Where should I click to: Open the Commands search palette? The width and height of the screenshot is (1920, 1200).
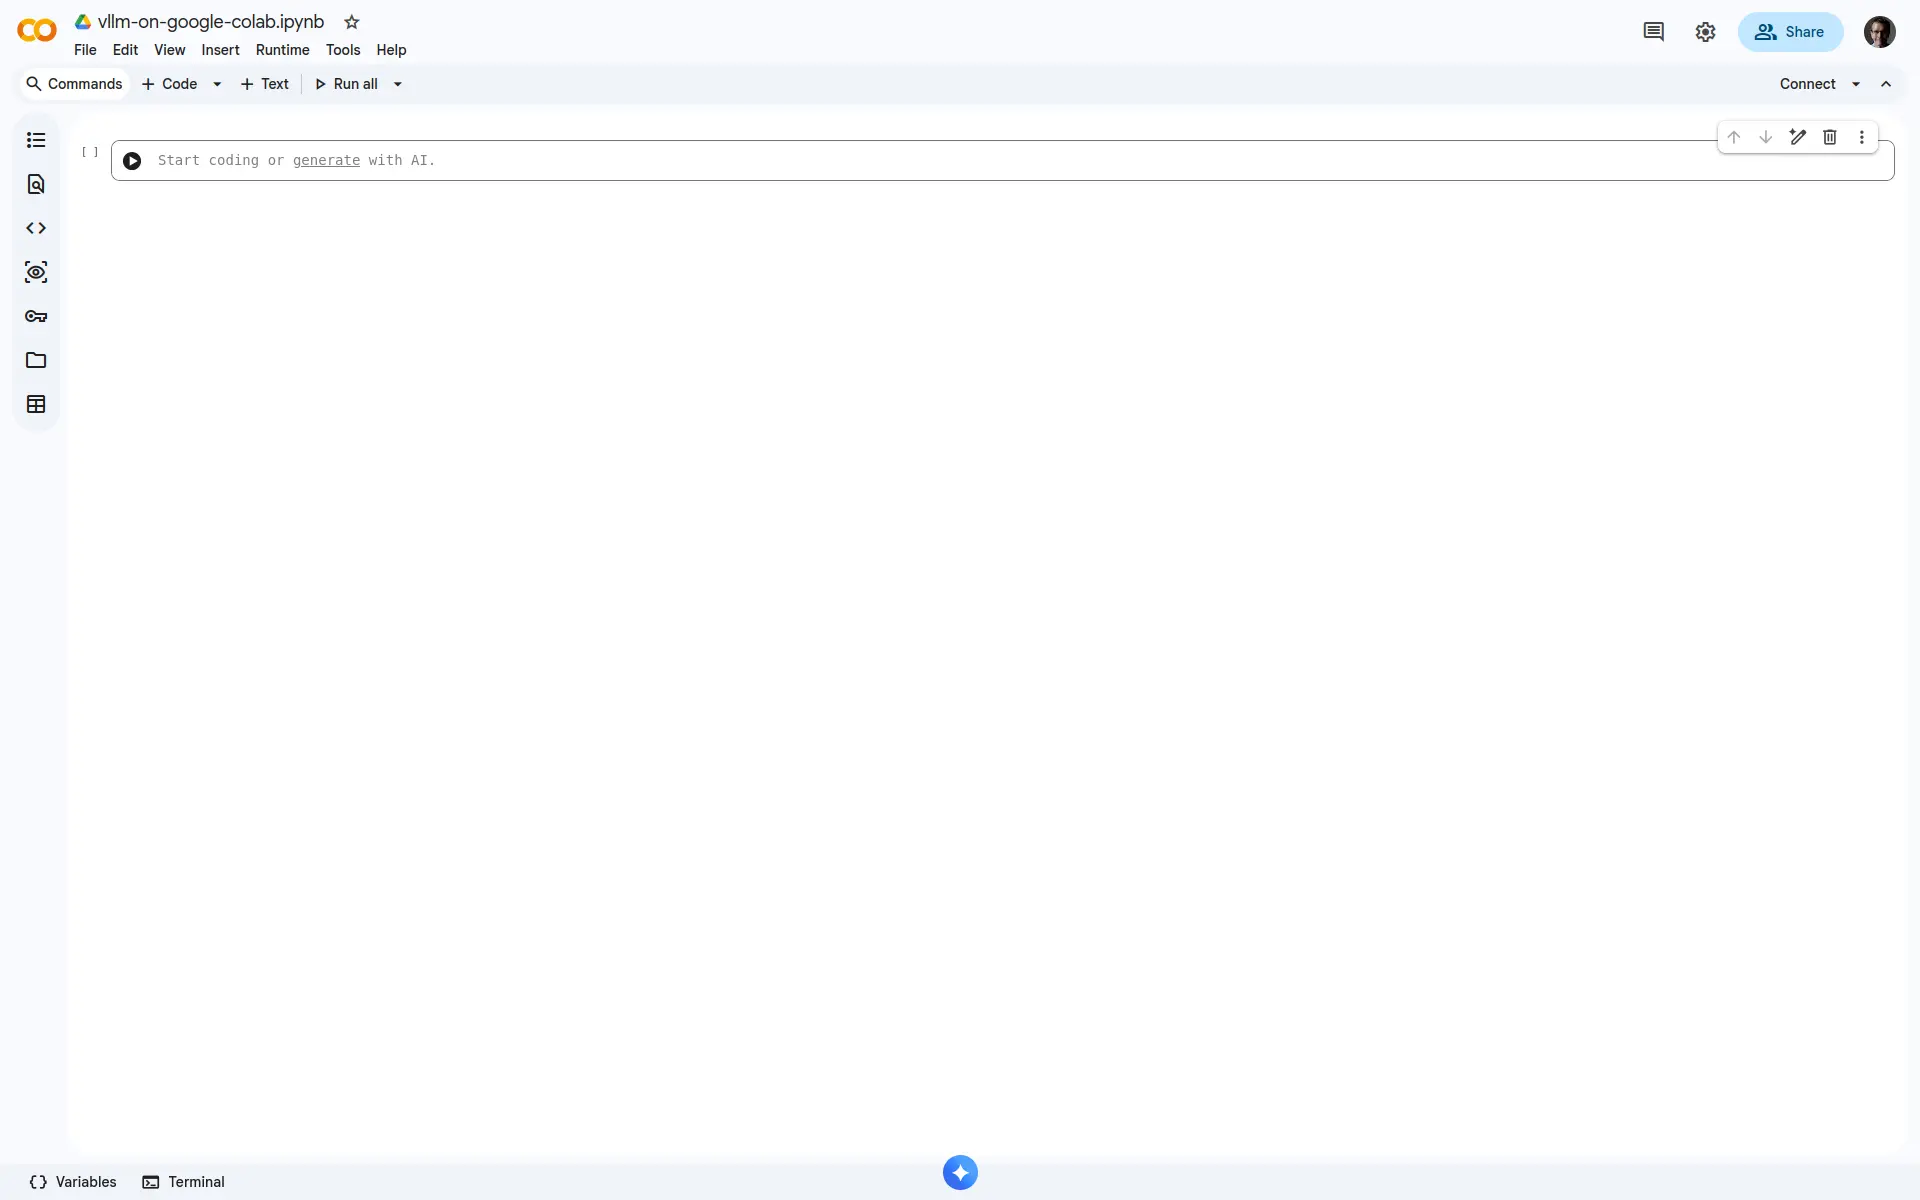pos(75,84)
